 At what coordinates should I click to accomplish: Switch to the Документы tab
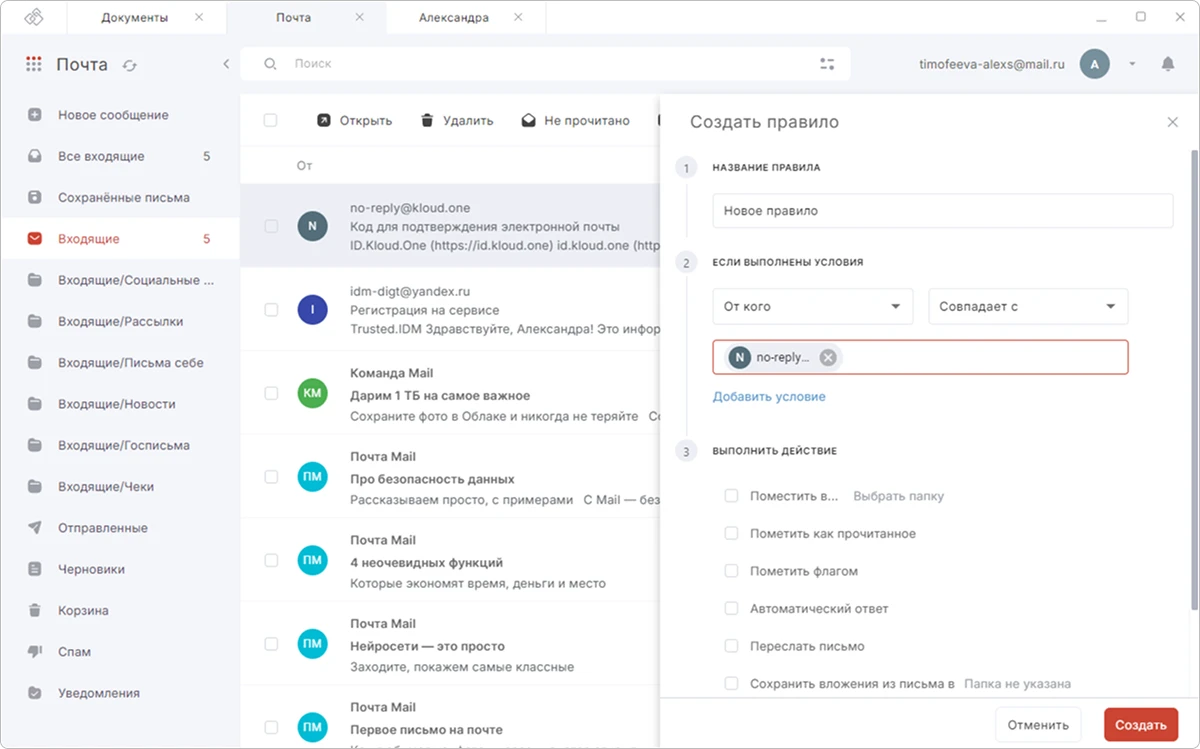tap(135, 18)
